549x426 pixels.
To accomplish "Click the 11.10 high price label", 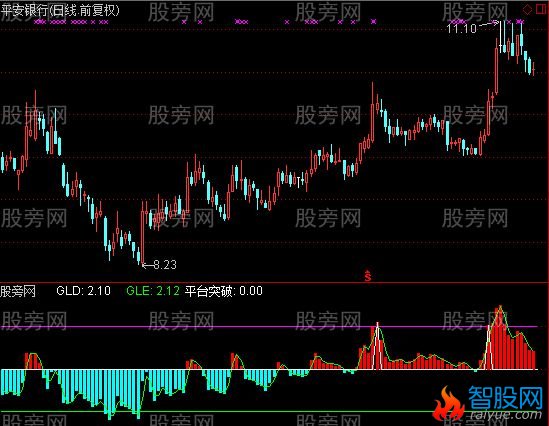I will point(461,28).
